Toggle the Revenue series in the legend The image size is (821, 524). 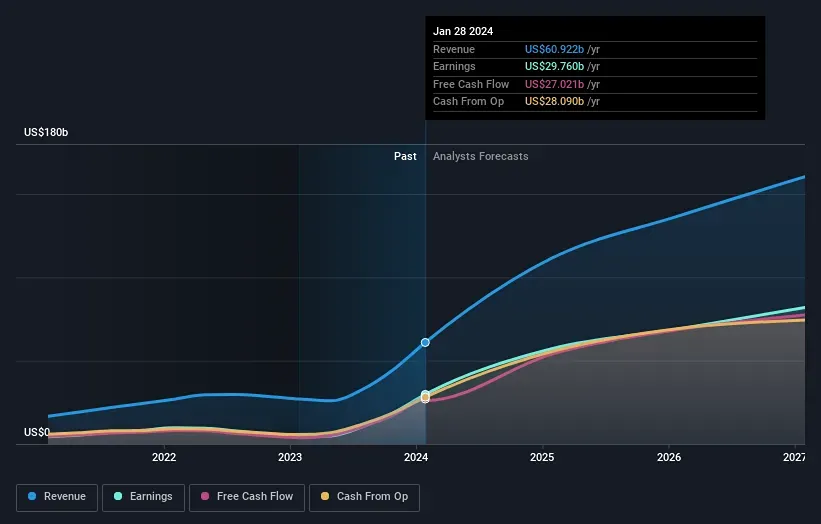click(x=57, y=497)
